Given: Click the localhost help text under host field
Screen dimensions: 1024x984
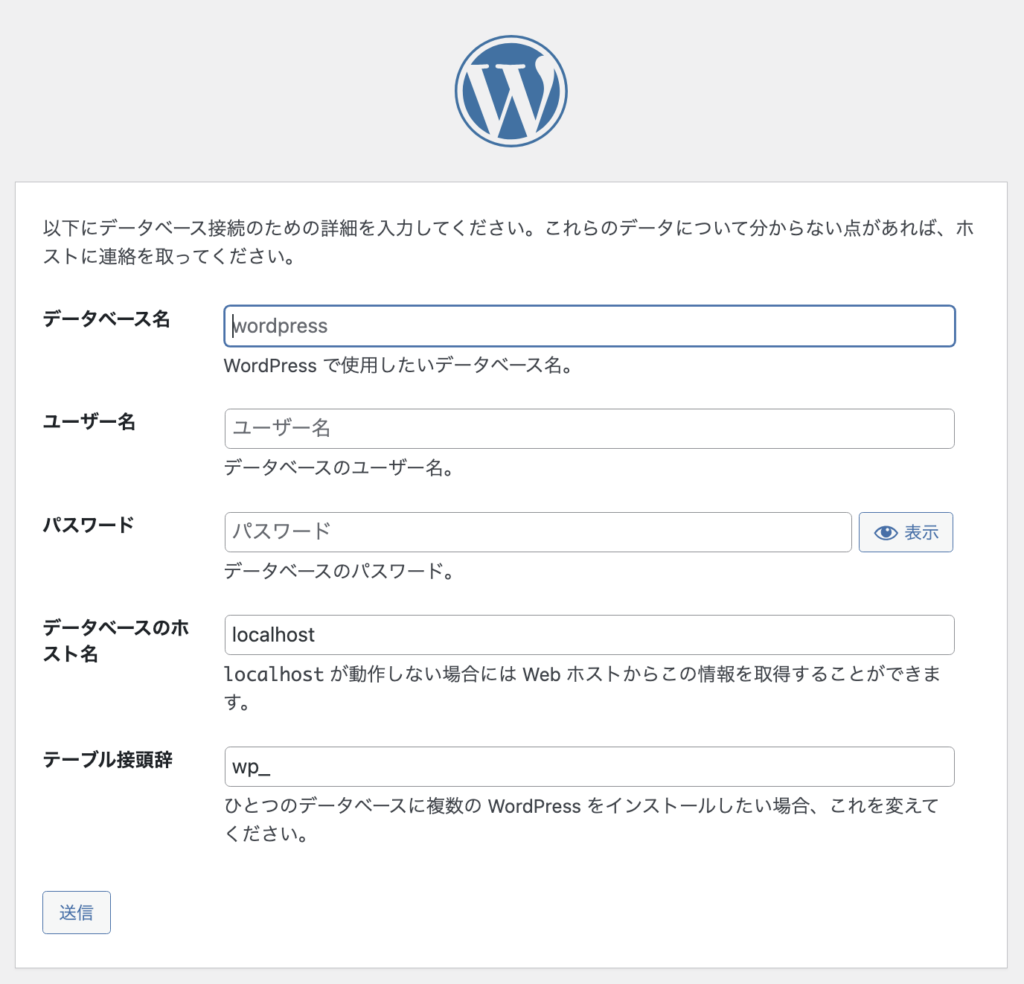Looking at the screenshot, I should pos(583,688).
